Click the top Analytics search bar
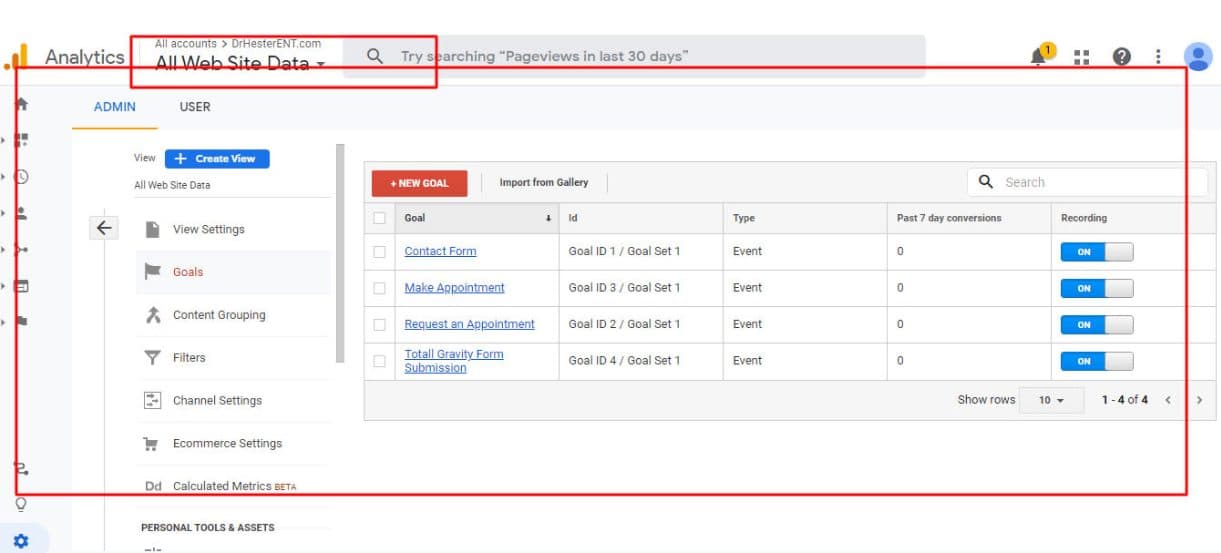The height and width of the screenshot is (553, 1221). tap(634, 56)
